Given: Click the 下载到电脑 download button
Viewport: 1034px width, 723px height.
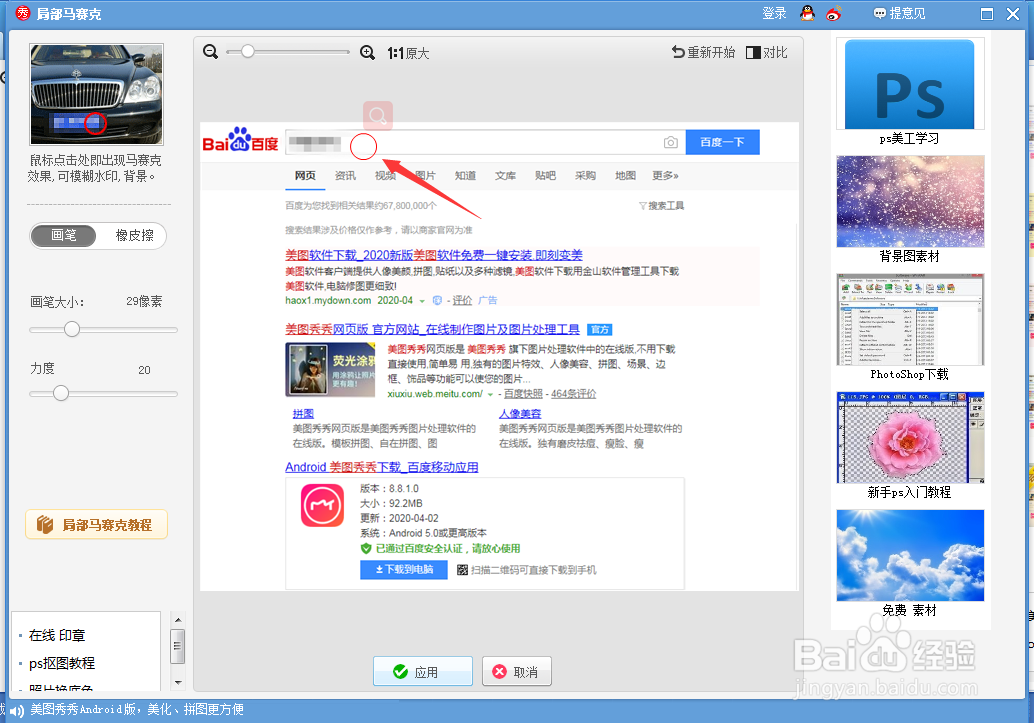Looking at the screenshot, I should point(404,569).
